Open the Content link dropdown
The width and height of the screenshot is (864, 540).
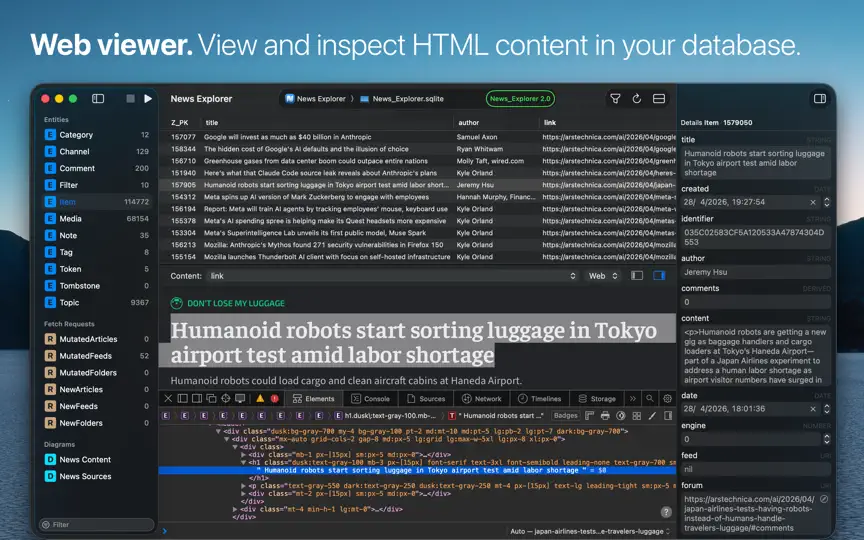393,276
